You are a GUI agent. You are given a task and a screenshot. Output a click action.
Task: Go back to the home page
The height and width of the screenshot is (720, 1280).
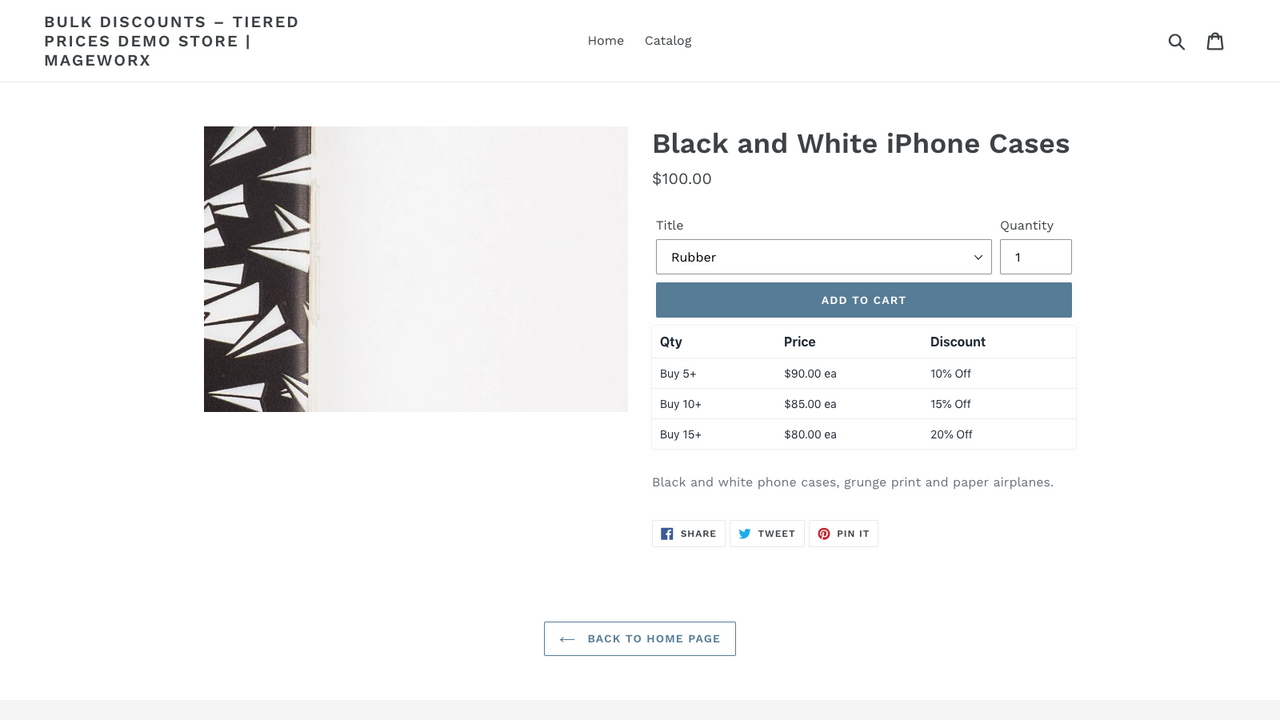[639, 638]
